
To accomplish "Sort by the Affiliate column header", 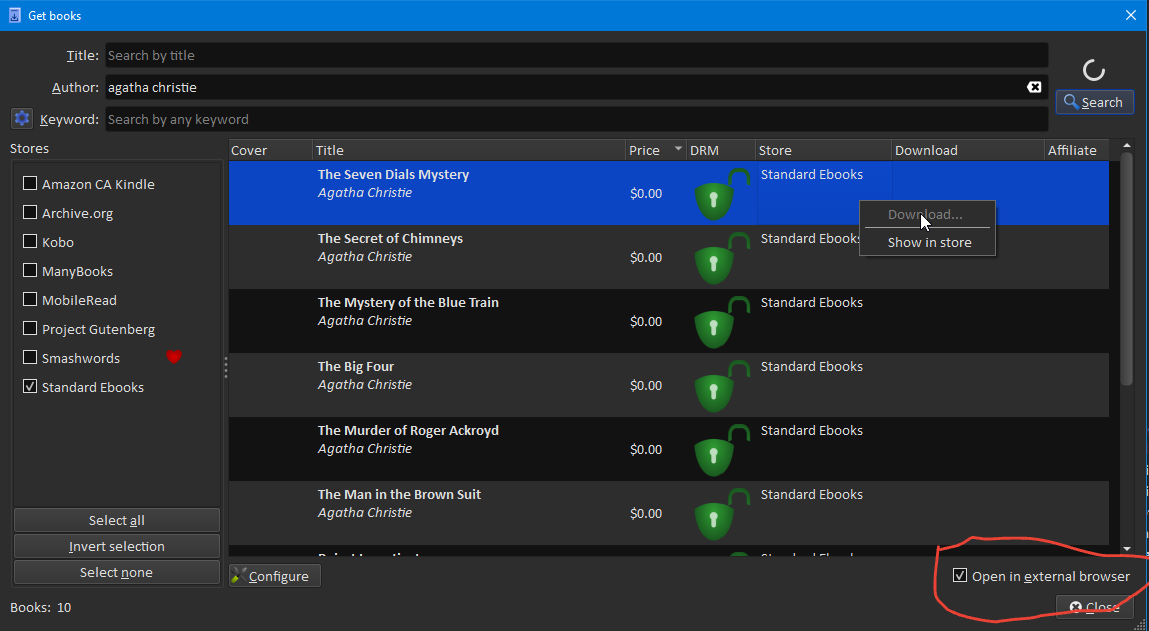I will pos(1076,150).
